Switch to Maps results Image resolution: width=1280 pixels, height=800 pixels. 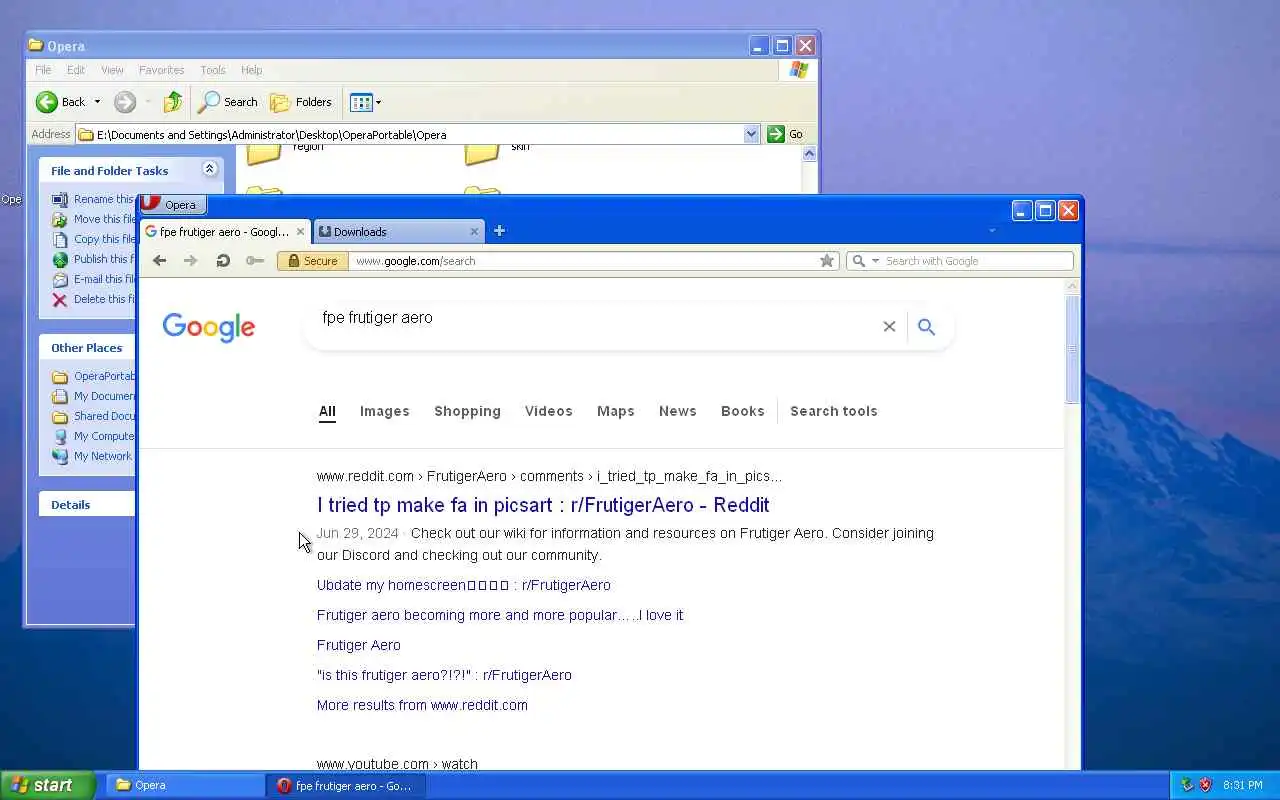click(616, 411)
